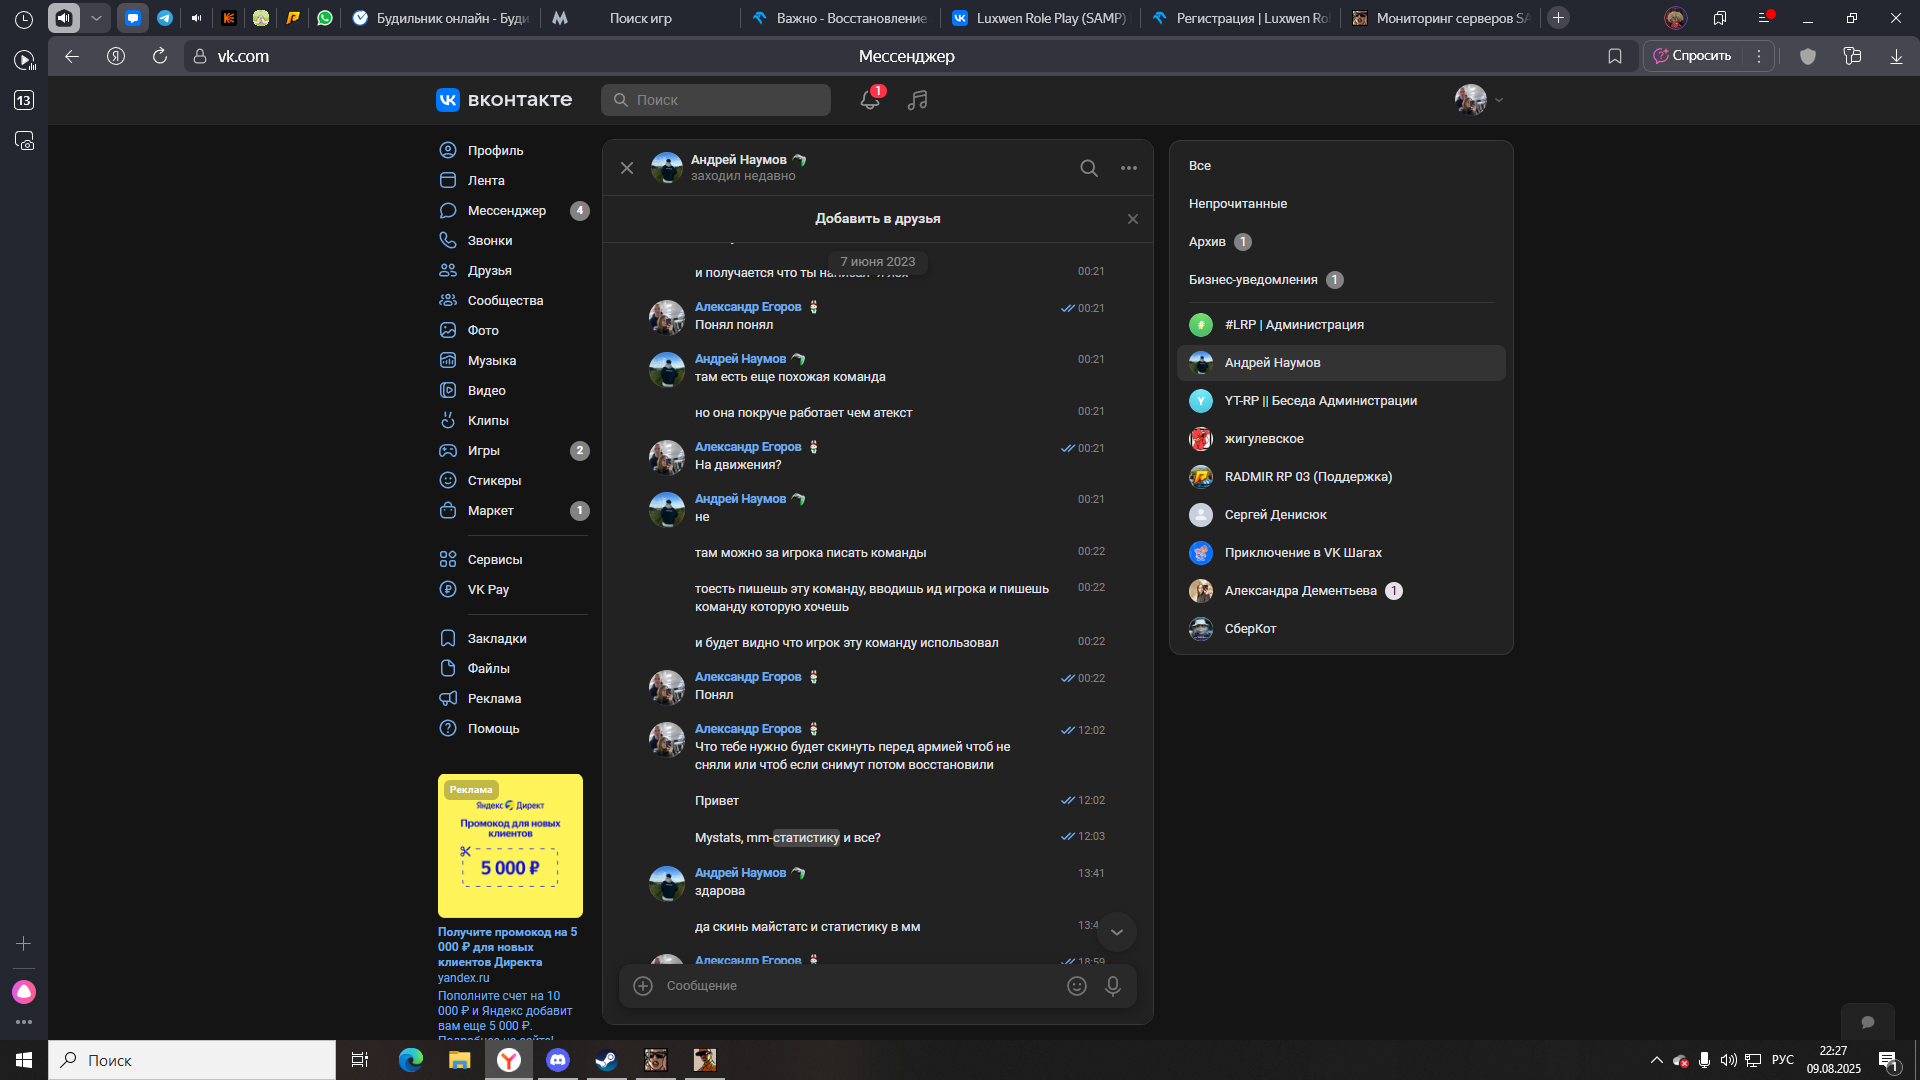Image resolution: width=1920 pixels, height=1080 pixels.
Task: Show hidden system tray icons
Action: click(1656, 1060)
